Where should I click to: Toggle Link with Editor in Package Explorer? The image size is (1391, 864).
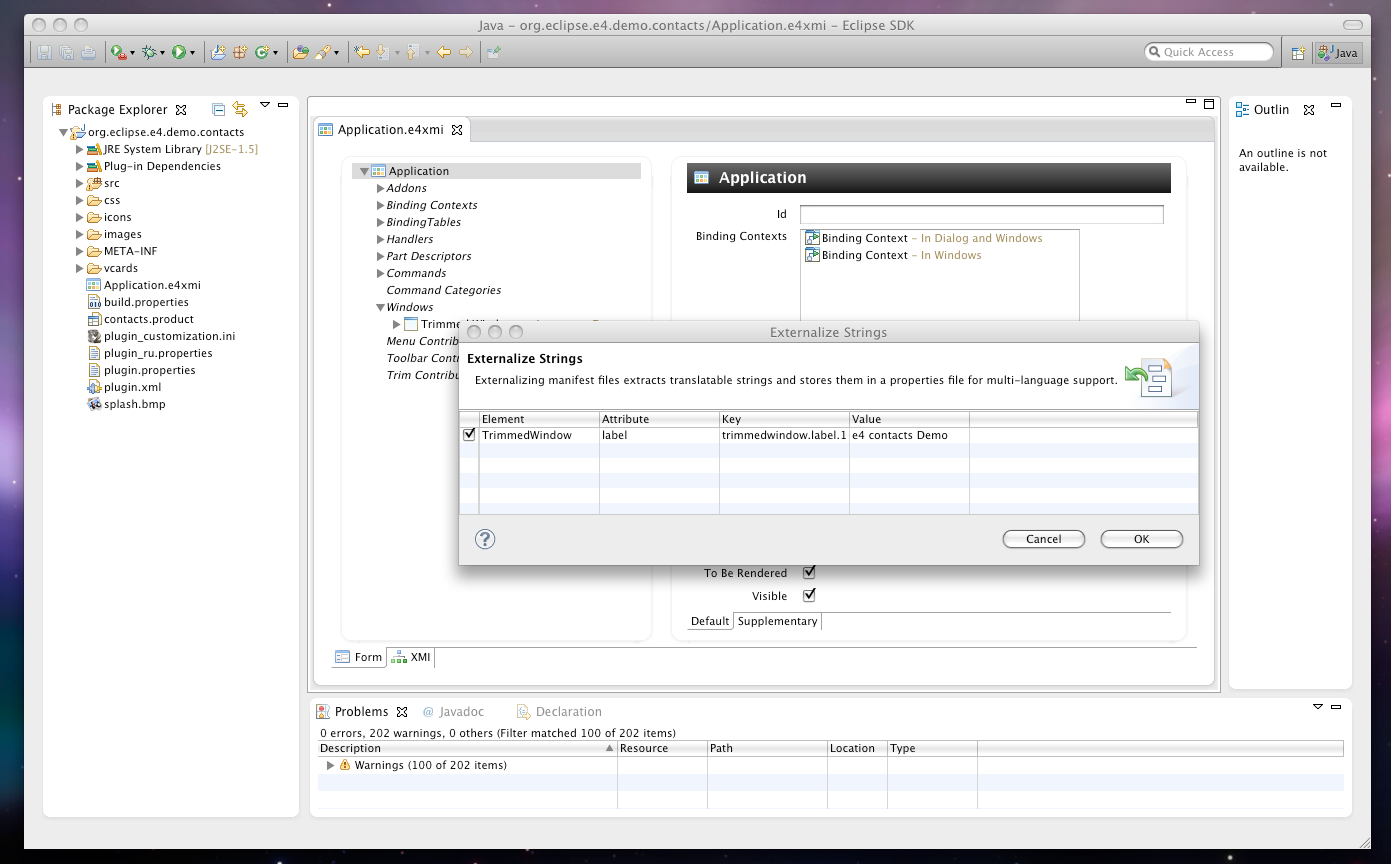tap(240, 110)
